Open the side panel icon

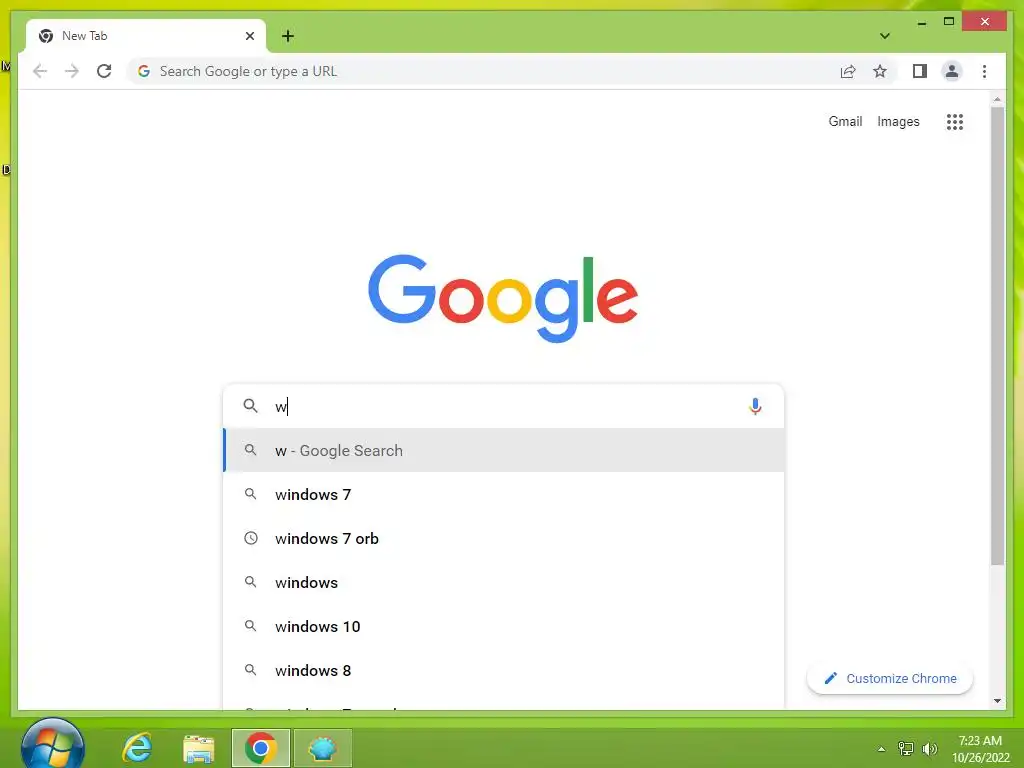(920, 71)
